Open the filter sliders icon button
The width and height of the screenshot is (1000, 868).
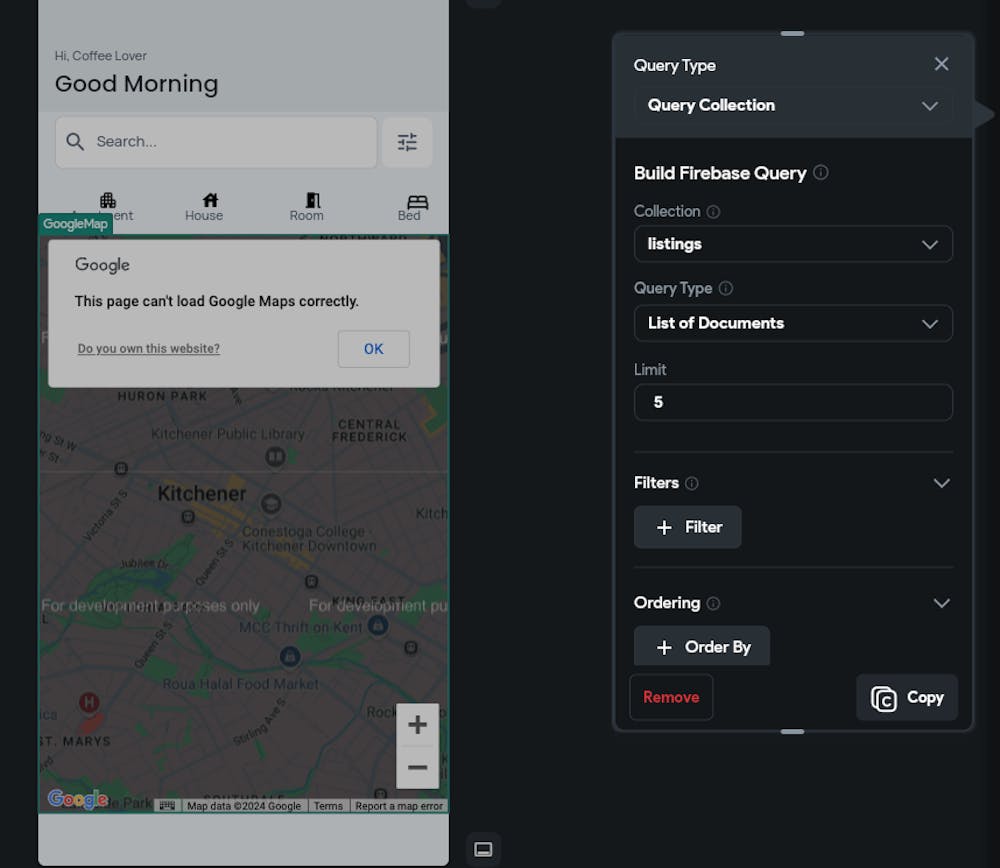(x=407, y=142)
